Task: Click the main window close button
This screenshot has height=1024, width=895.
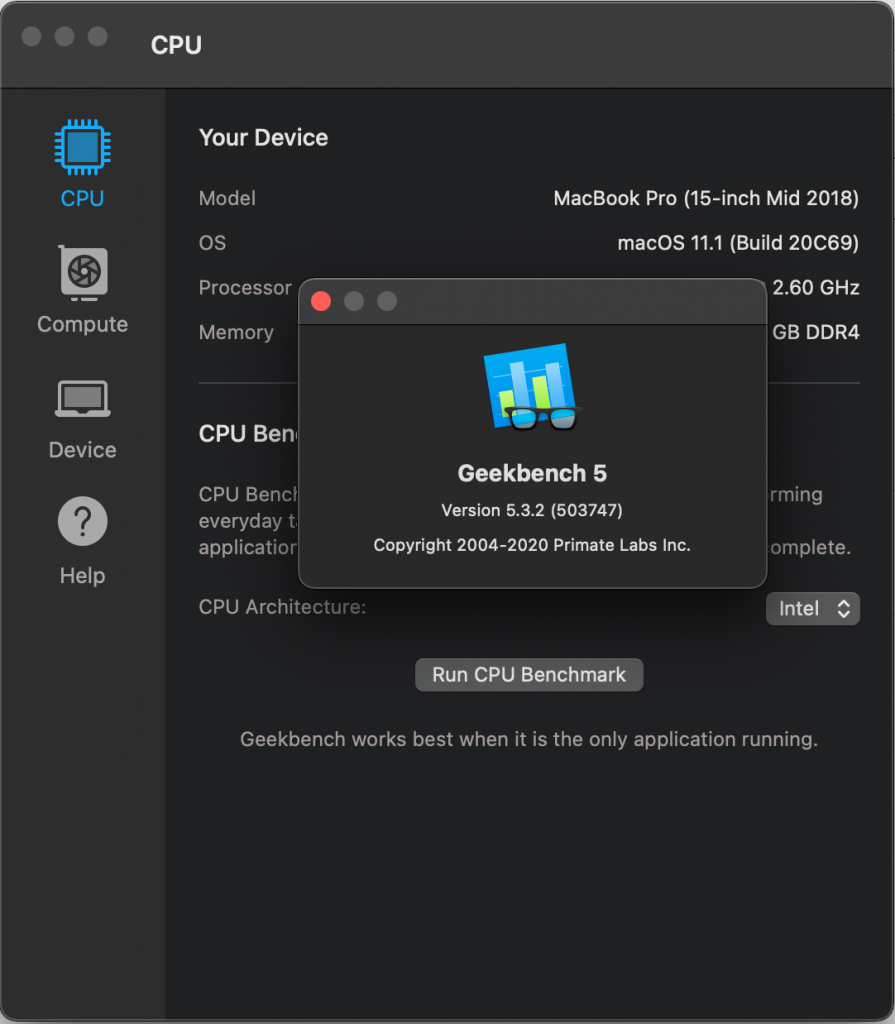Action: [31, 37]
